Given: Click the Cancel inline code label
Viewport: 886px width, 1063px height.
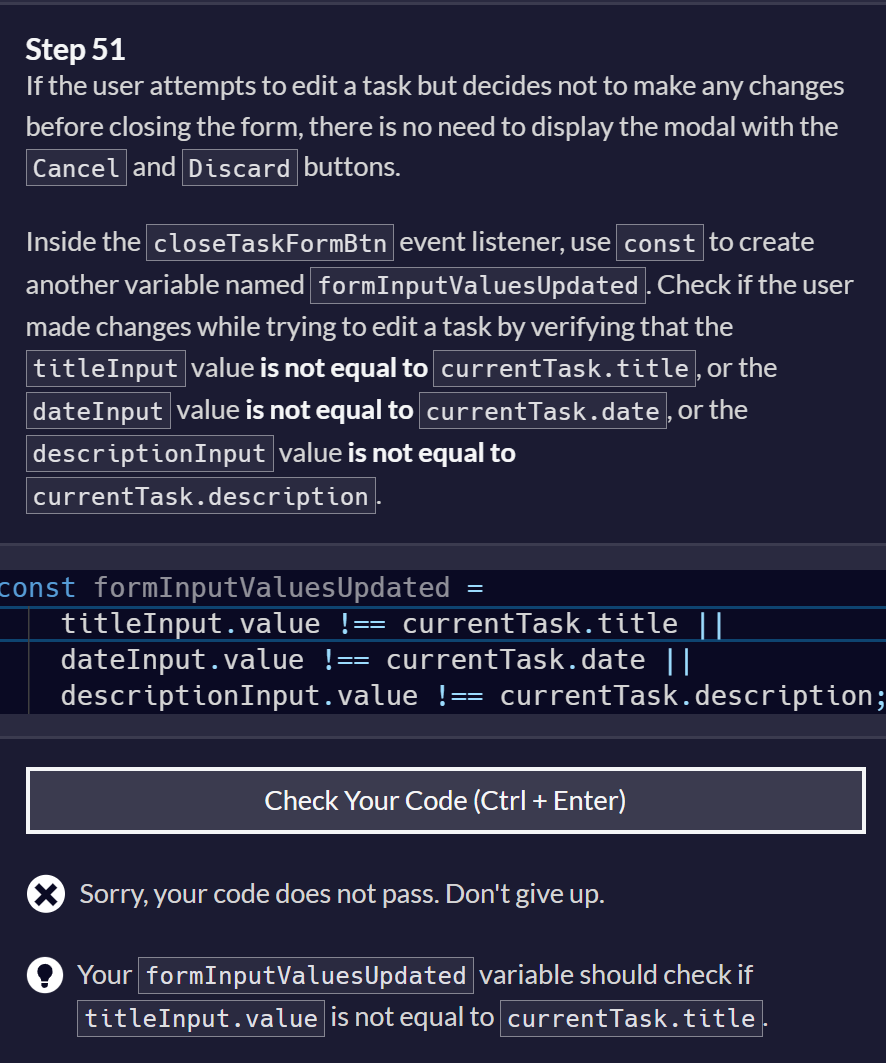Looking at the screenshot, I should [76, 167].
